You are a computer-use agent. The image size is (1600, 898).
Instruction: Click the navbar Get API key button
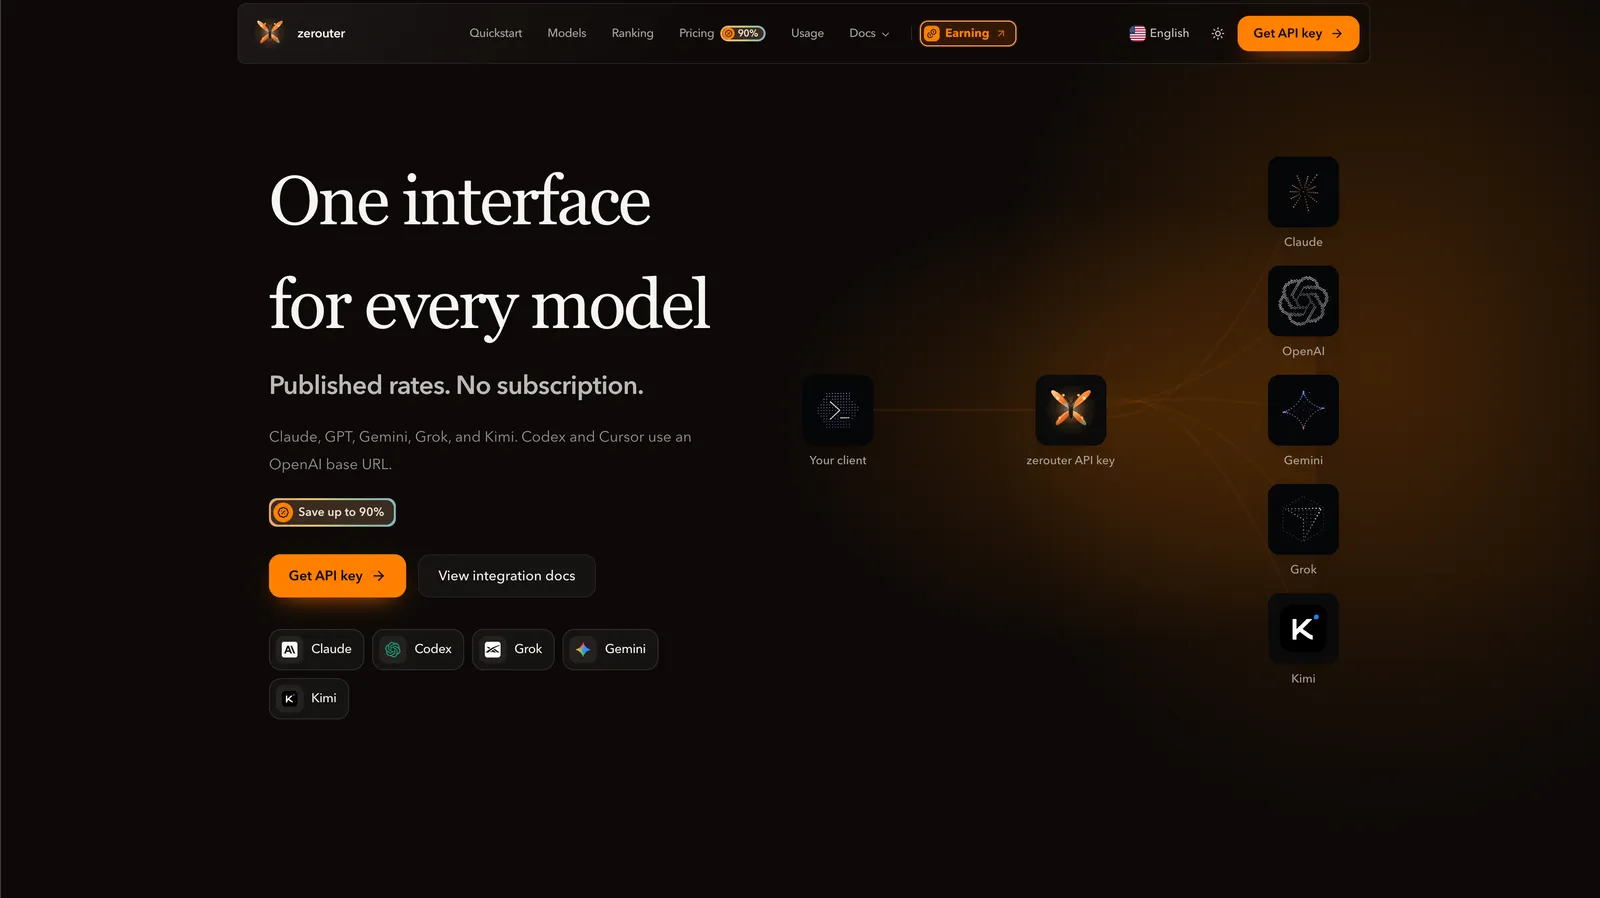coord(1298,33)
